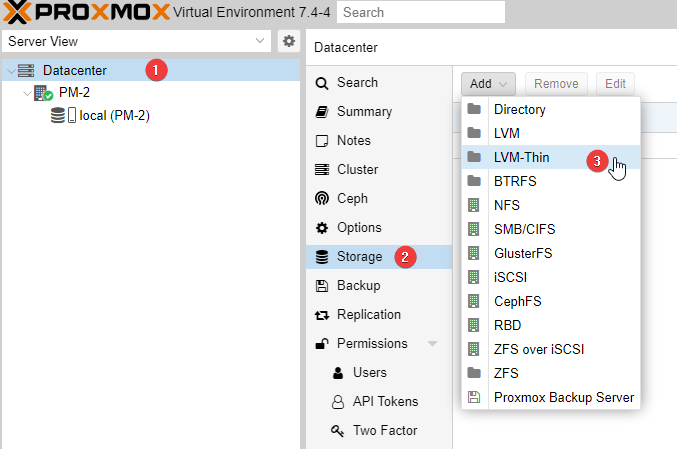Choose GlusterFS from the Add menu
The height and width of the screenshot is (449, 677).
tap(551, 253)
